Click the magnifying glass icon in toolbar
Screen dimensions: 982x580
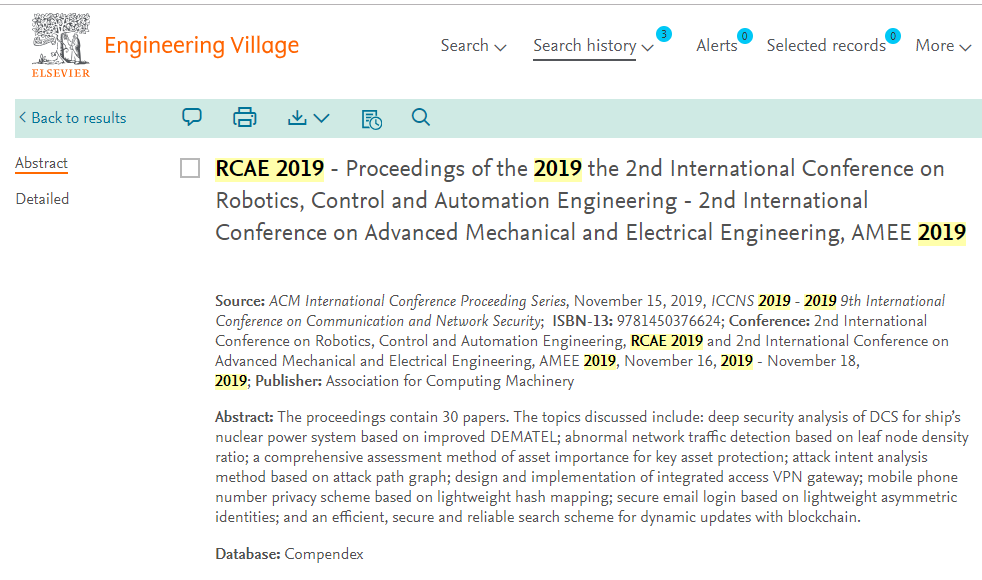coord(421,118)
